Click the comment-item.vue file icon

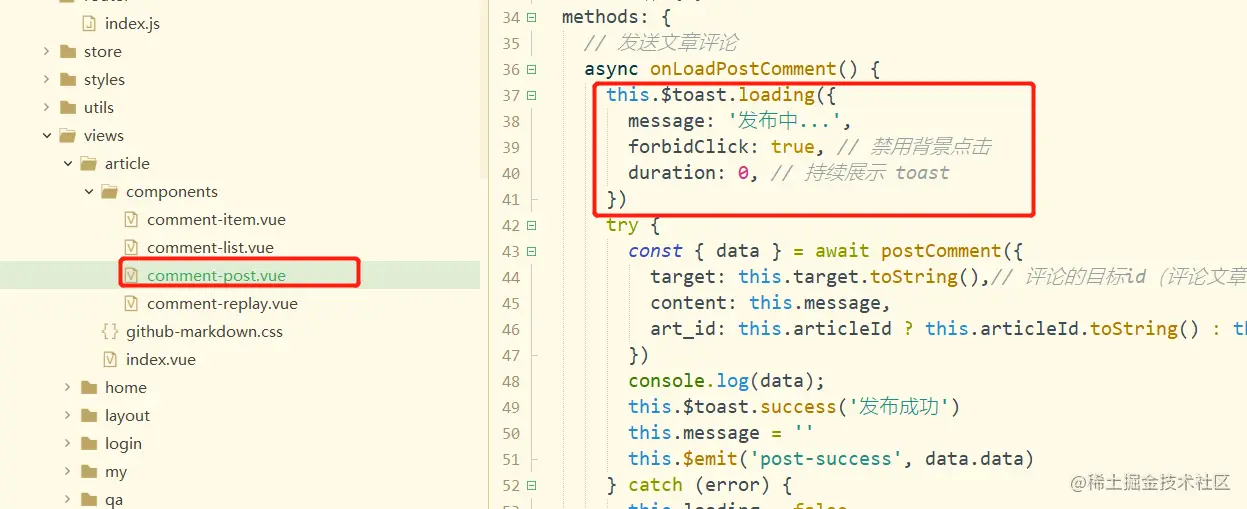131,220
